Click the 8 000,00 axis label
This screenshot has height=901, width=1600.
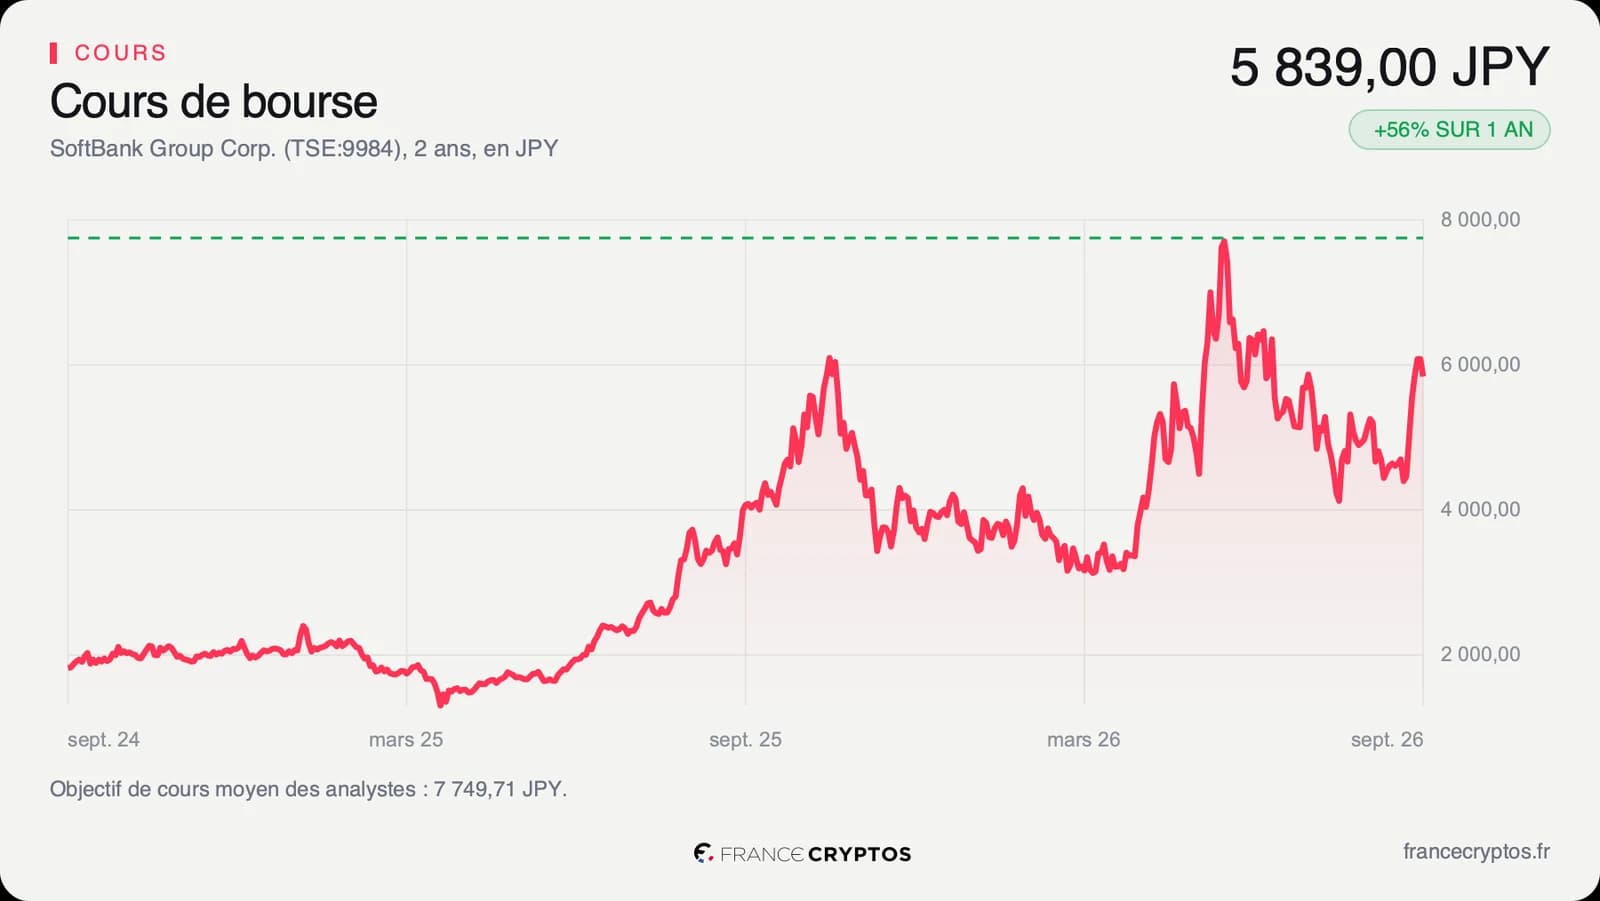click(1480, 220)
